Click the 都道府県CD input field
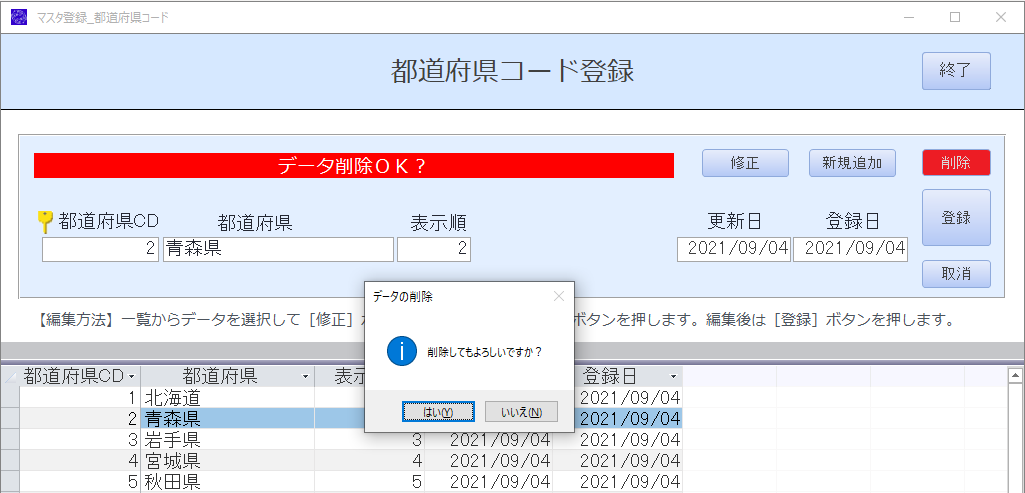1025x493 pixels. click(x=101, y=249)
